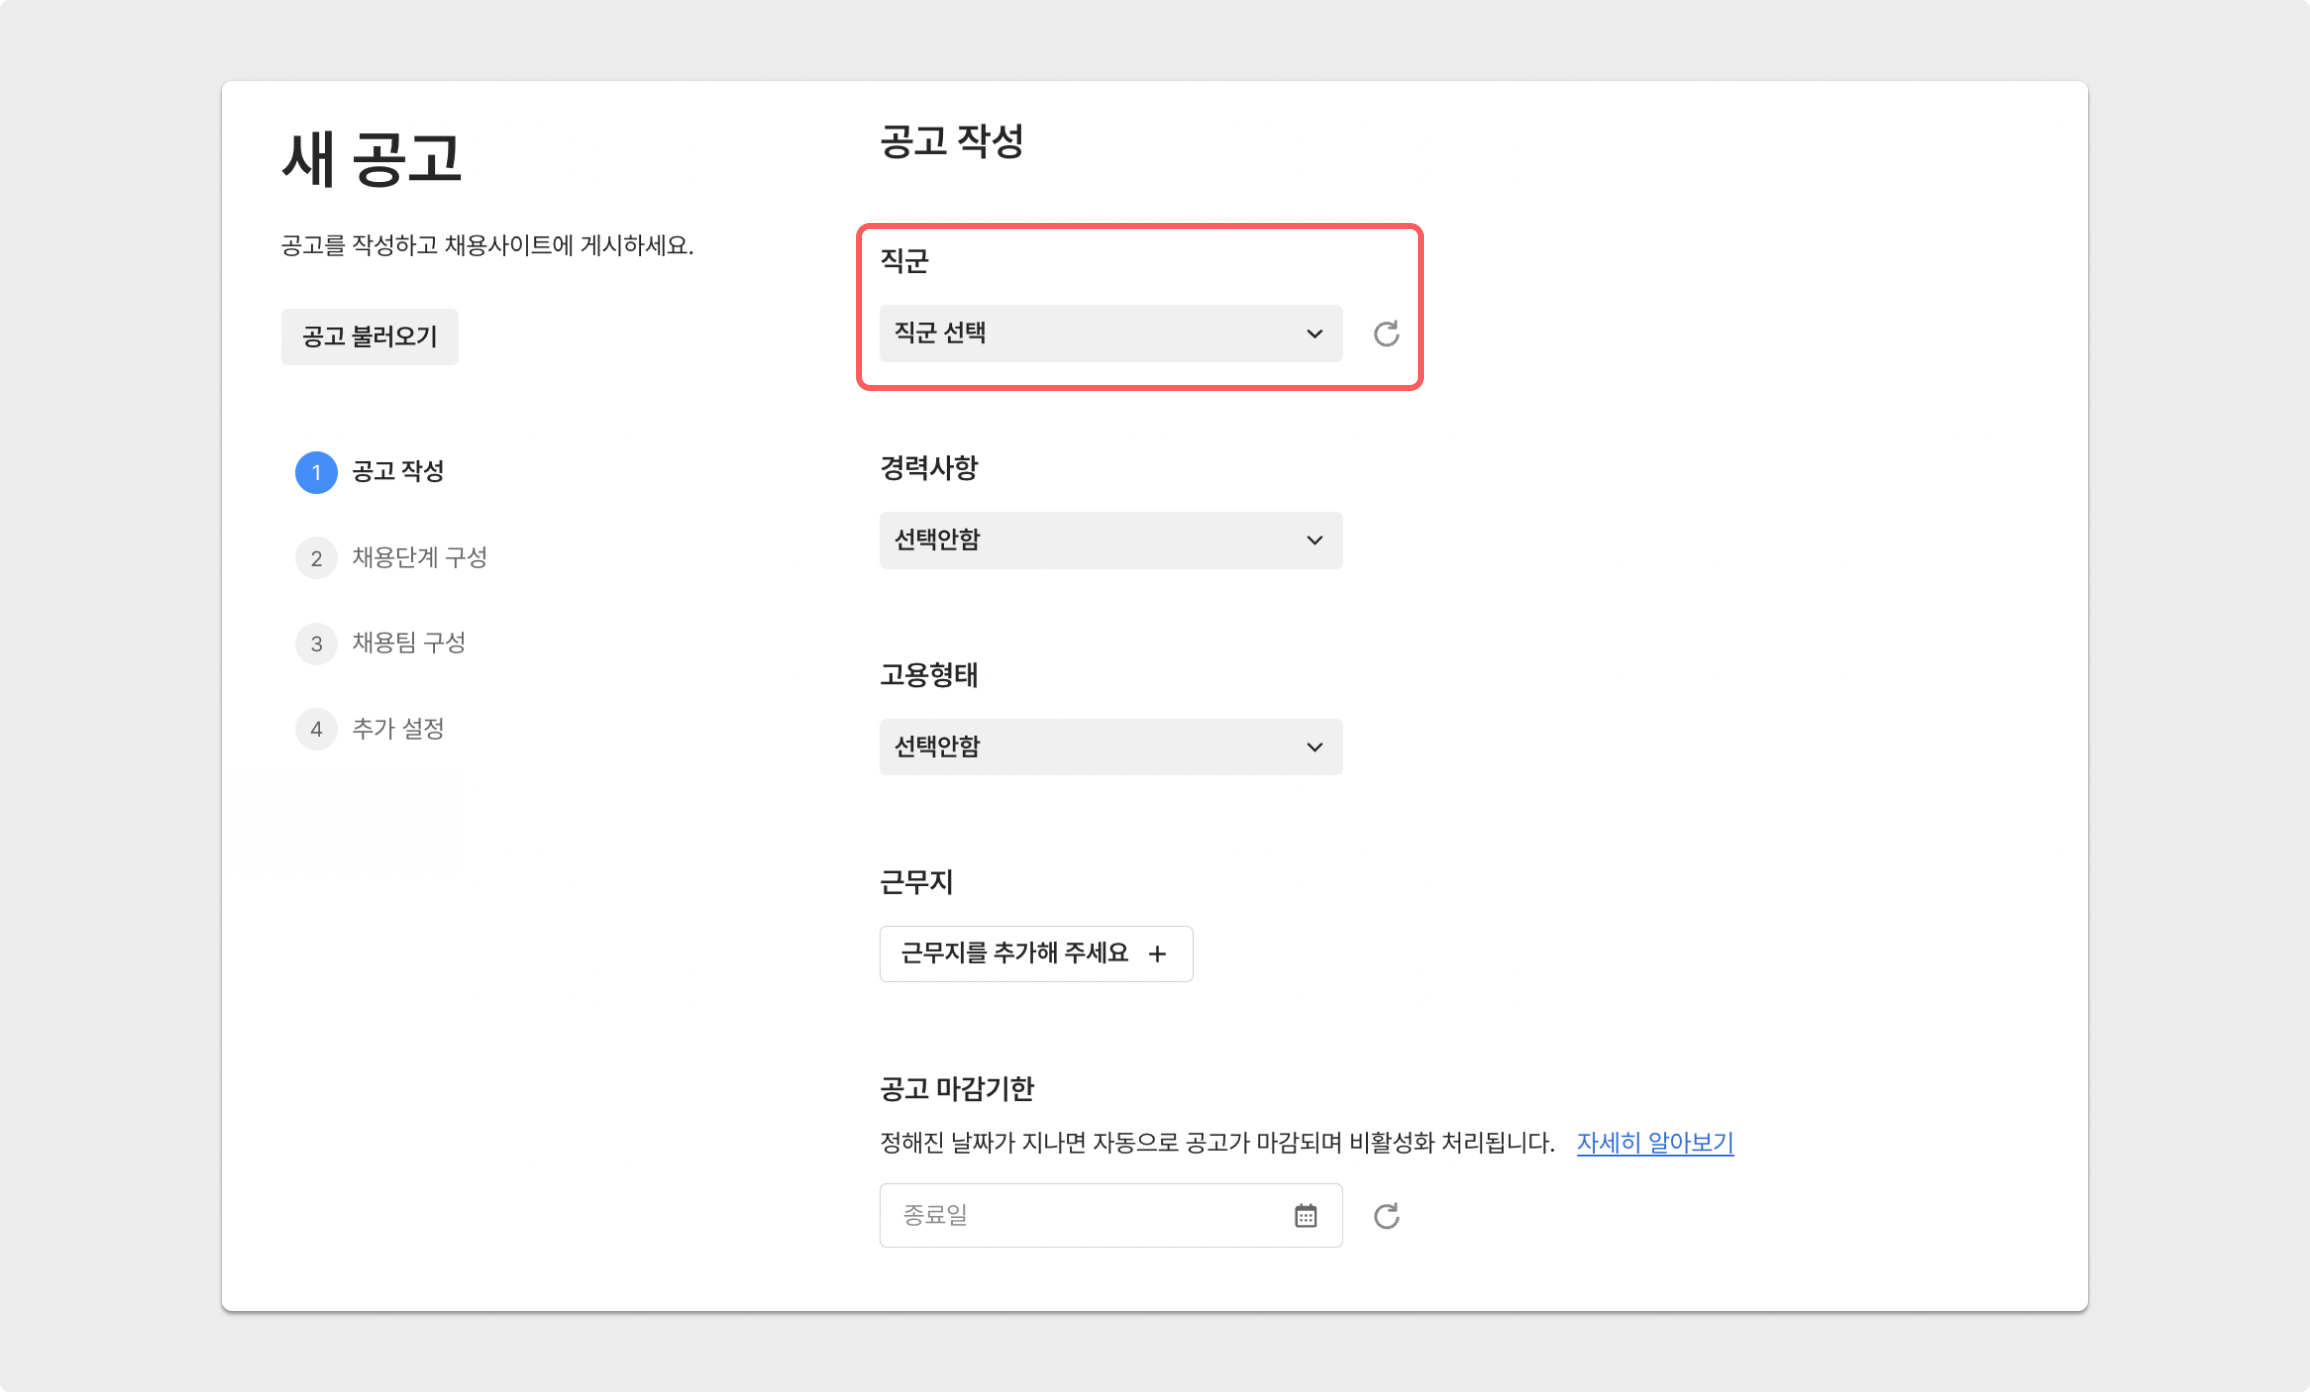Image resolution: width=2310 pixels, height=1392 pixels.
Task: Click step 2 circle icon
Action: (x=316, y=558)
